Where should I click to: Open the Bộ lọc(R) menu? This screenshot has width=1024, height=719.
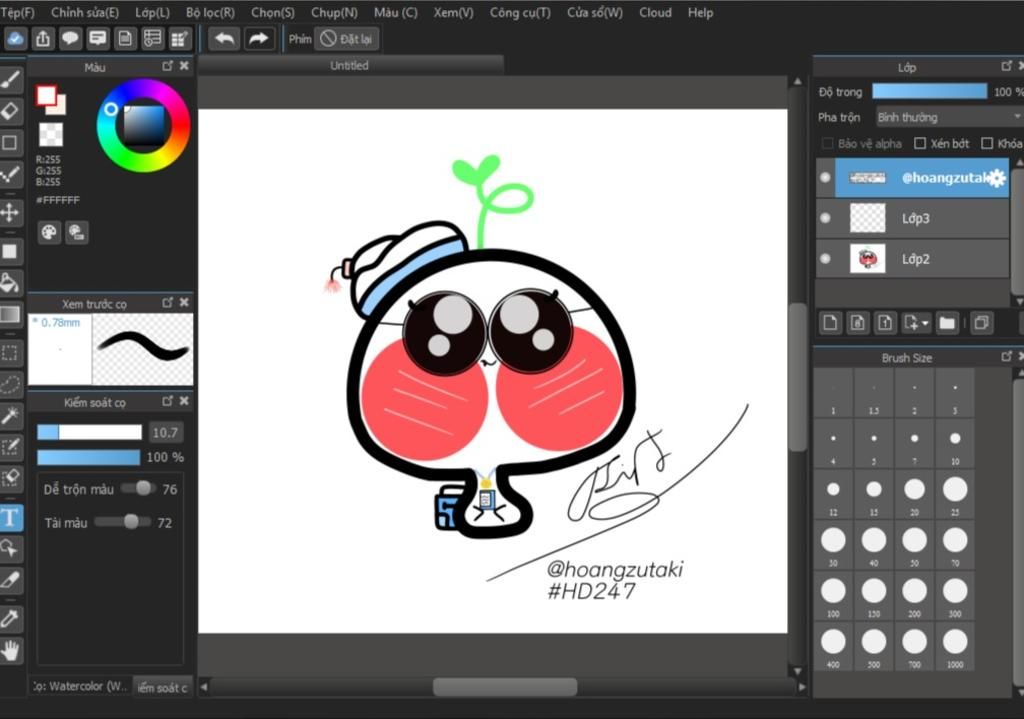click(210, 12)
